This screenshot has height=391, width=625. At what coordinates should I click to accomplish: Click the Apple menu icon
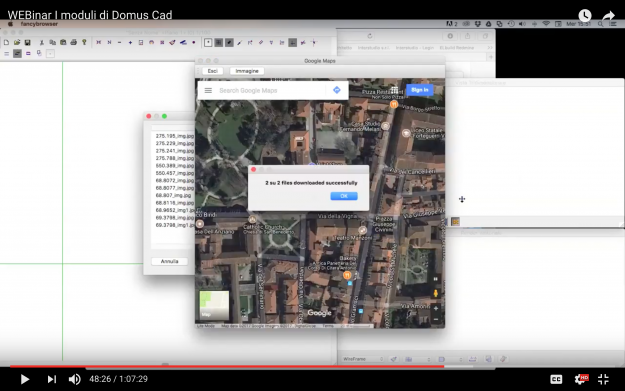coord(10,24)
